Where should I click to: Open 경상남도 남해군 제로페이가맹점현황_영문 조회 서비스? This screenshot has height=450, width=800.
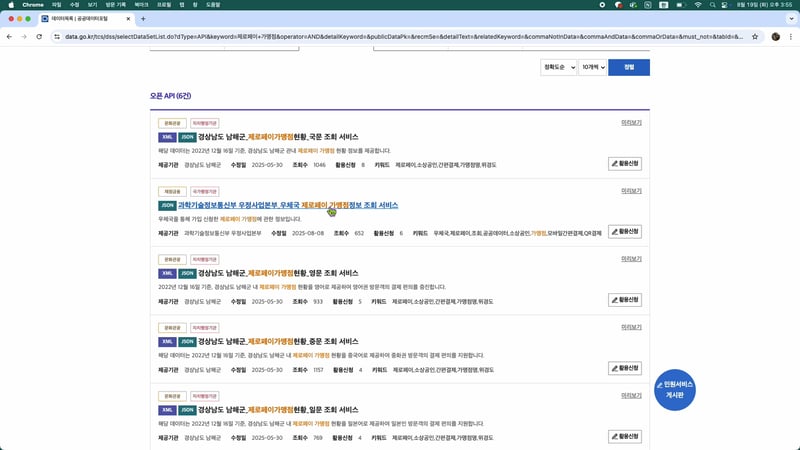(x=278, y=273)
